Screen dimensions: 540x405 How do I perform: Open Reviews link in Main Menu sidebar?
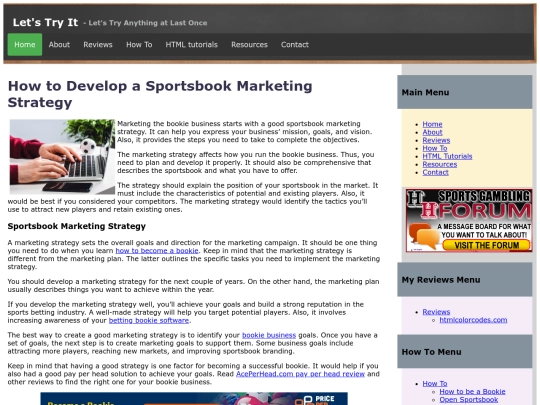point(436,140)
